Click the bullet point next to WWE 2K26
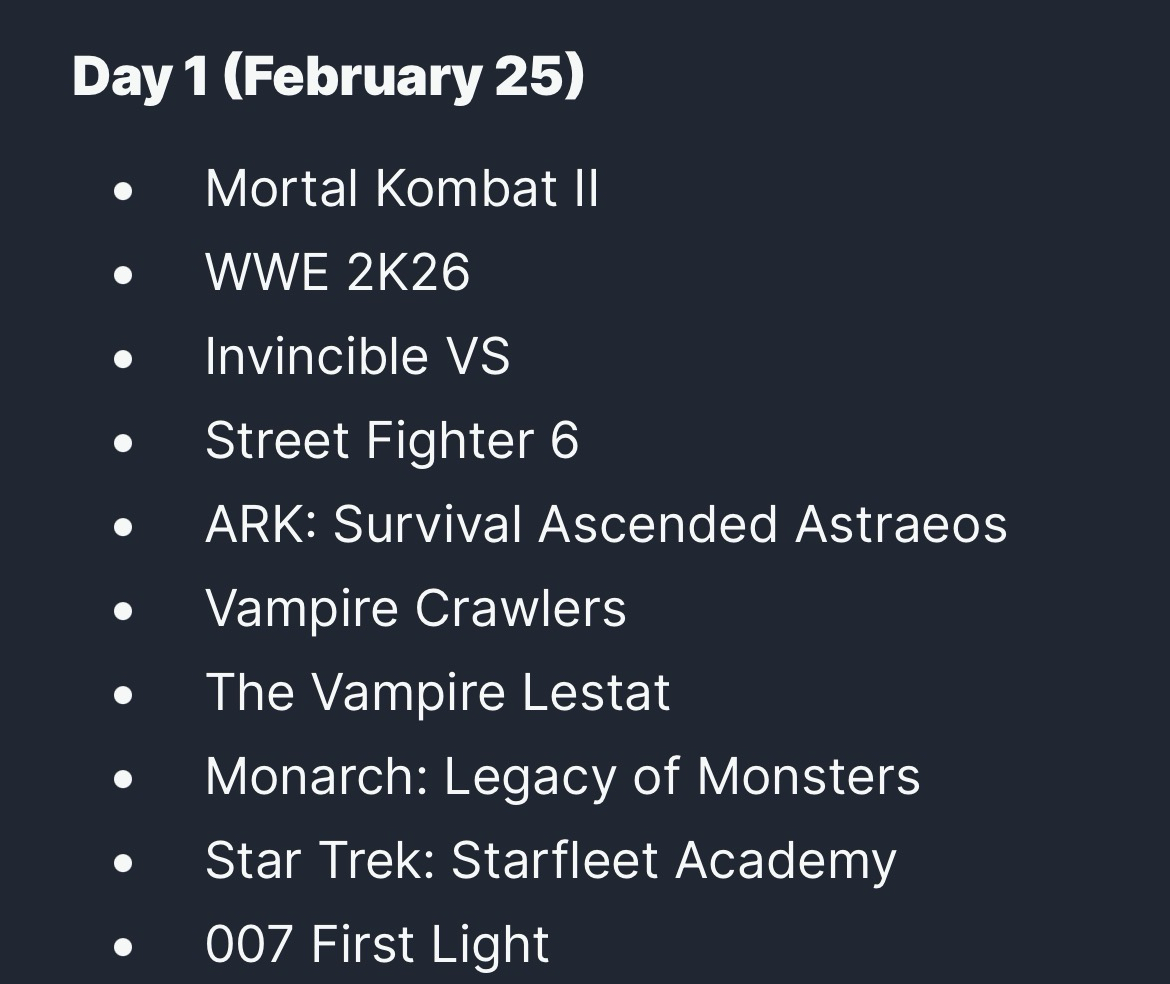 pos(123,276)
